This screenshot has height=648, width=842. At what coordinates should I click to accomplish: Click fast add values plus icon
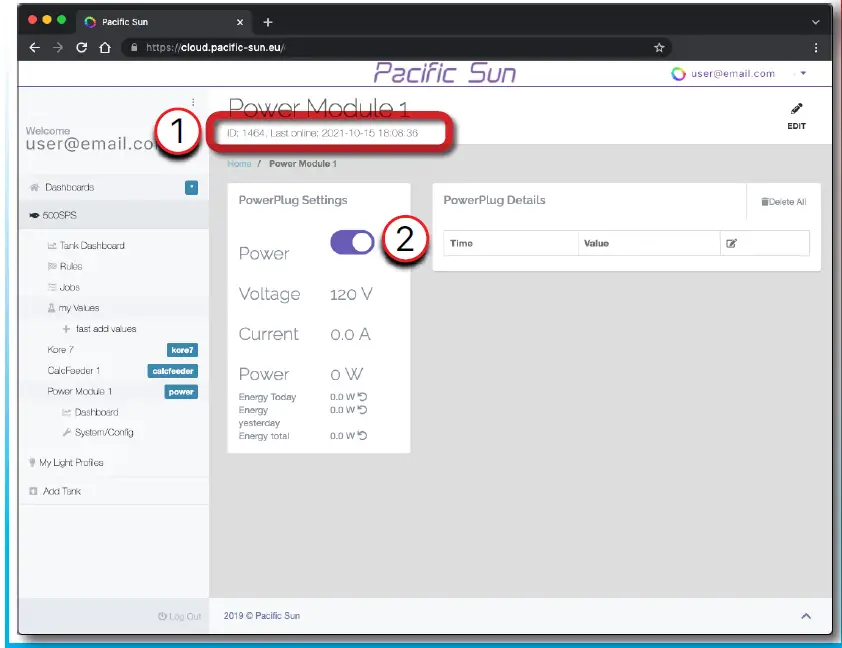pos(66,329)
